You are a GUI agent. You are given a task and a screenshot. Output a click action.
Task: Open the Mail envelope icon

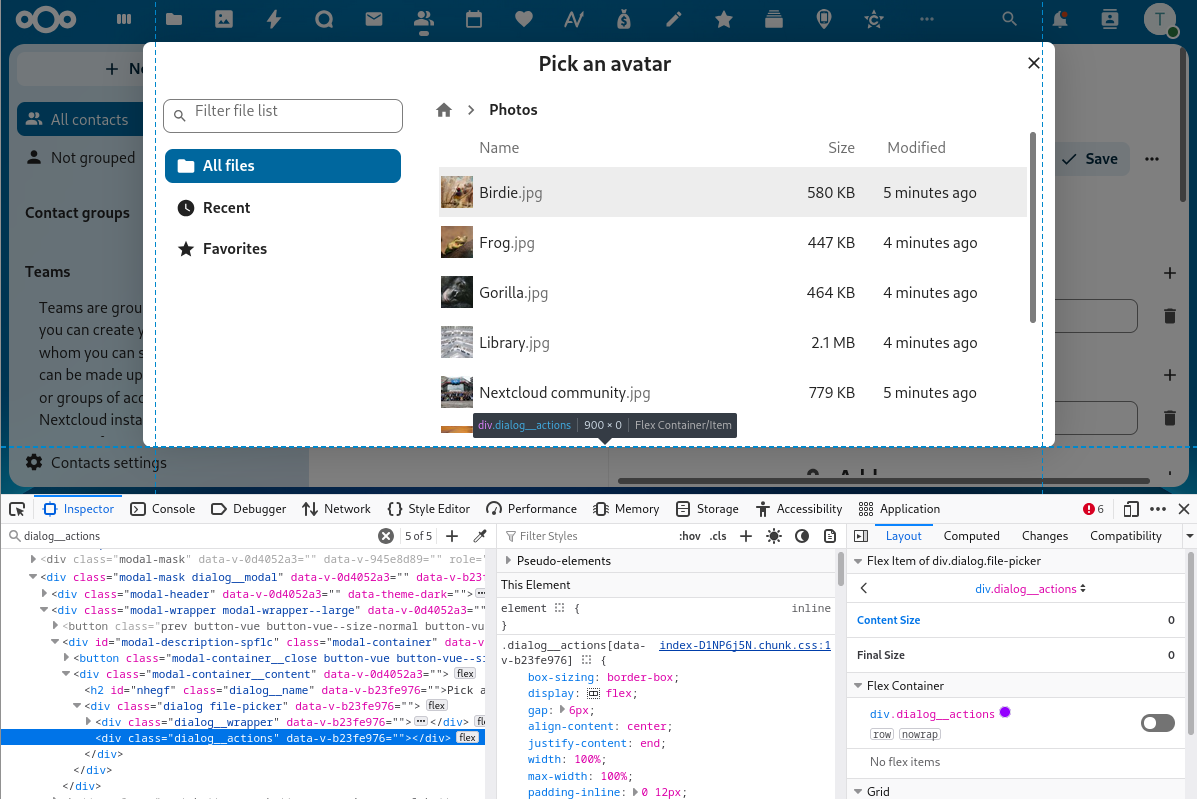click(374, 19)
